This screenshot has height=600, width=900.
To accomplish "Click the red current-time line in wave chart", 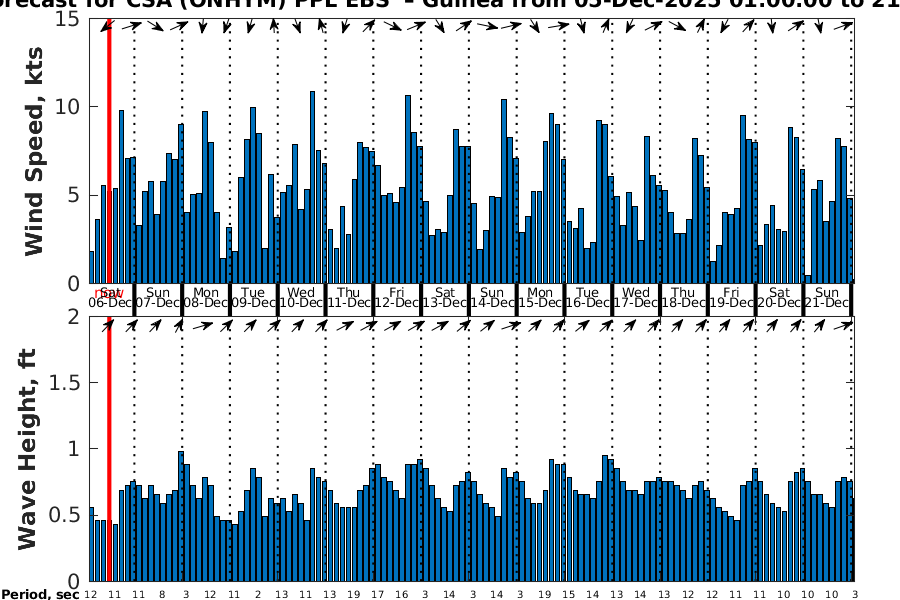I will [x=108, y=450].
